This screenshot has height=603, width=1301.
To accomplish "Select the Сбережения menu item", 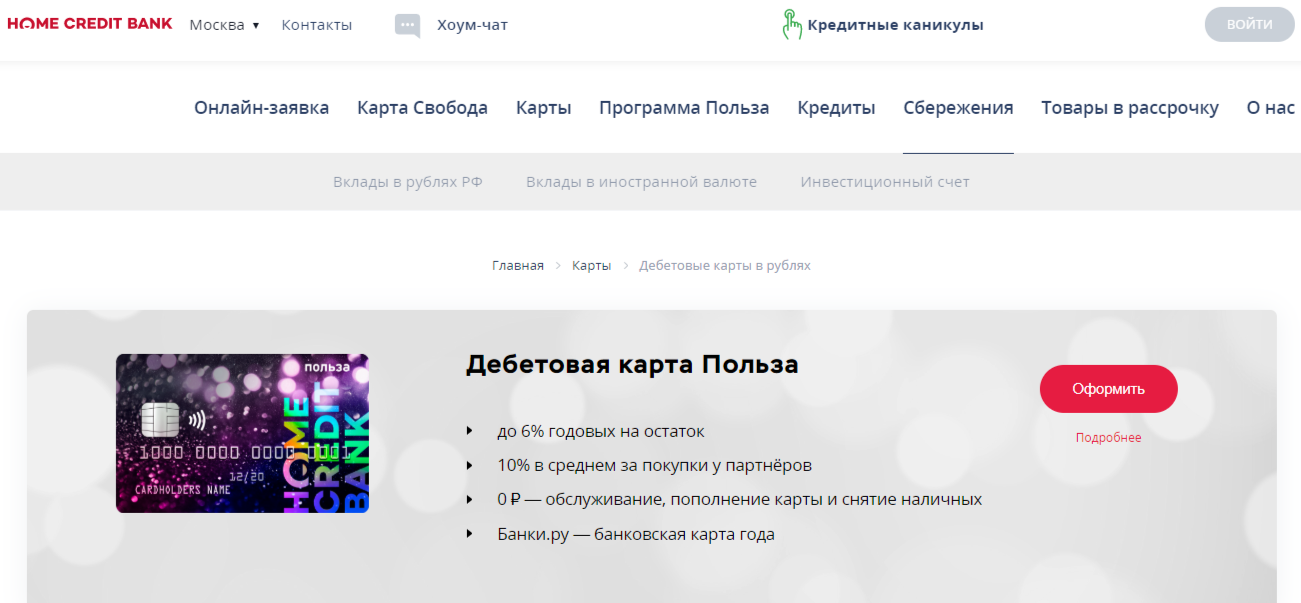I will tap(958, 108).
